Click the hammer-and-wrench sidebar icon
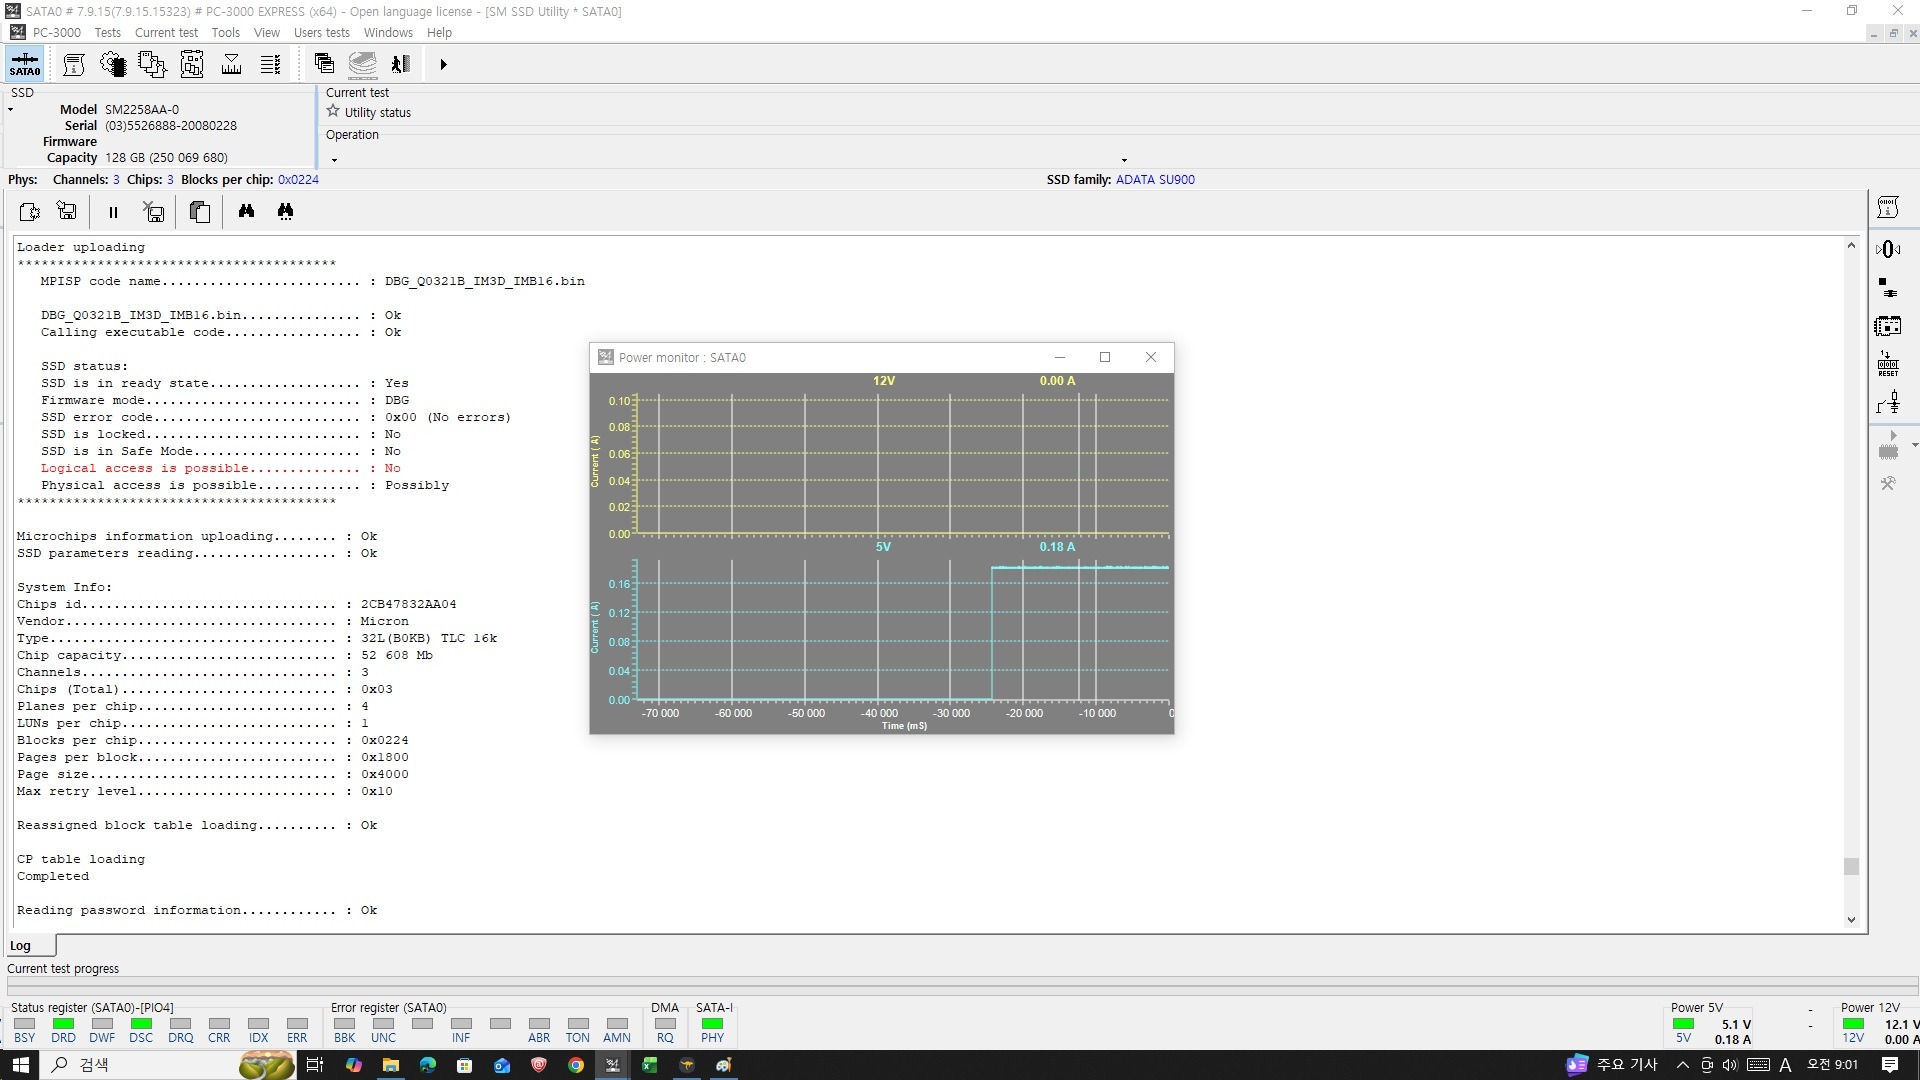This screenshot has height=1080, width=1920. (x=1888, y=484)
